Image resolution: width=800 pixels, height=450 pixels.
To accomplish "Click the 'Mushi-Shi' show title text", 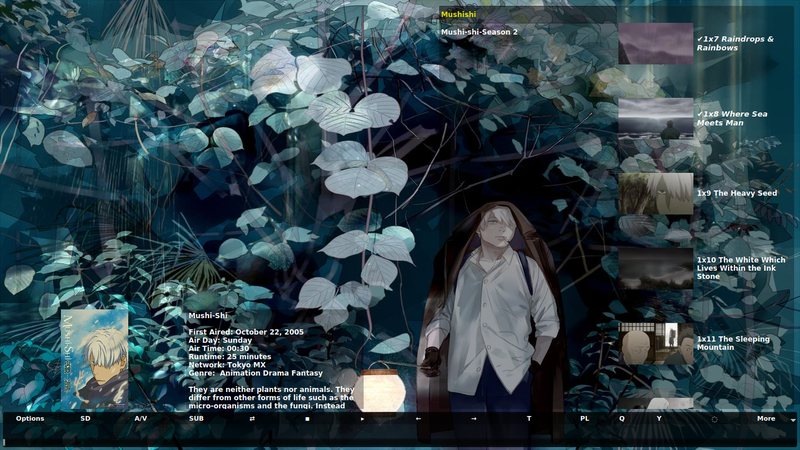I will click(208, 316).
